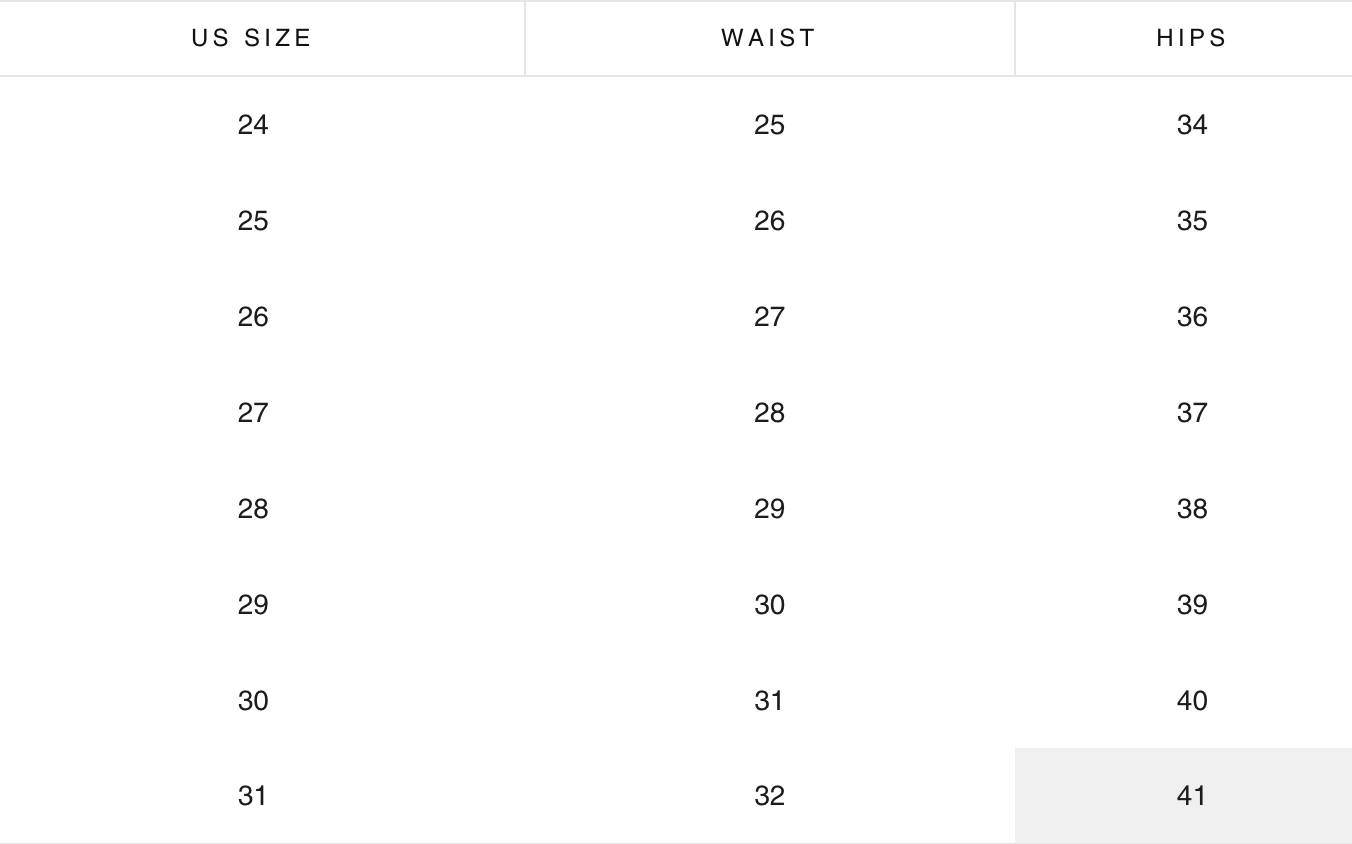Screen dimensions: 1352x844
Task: Select hips measurement 34
Action: (x=1191, y=125)
